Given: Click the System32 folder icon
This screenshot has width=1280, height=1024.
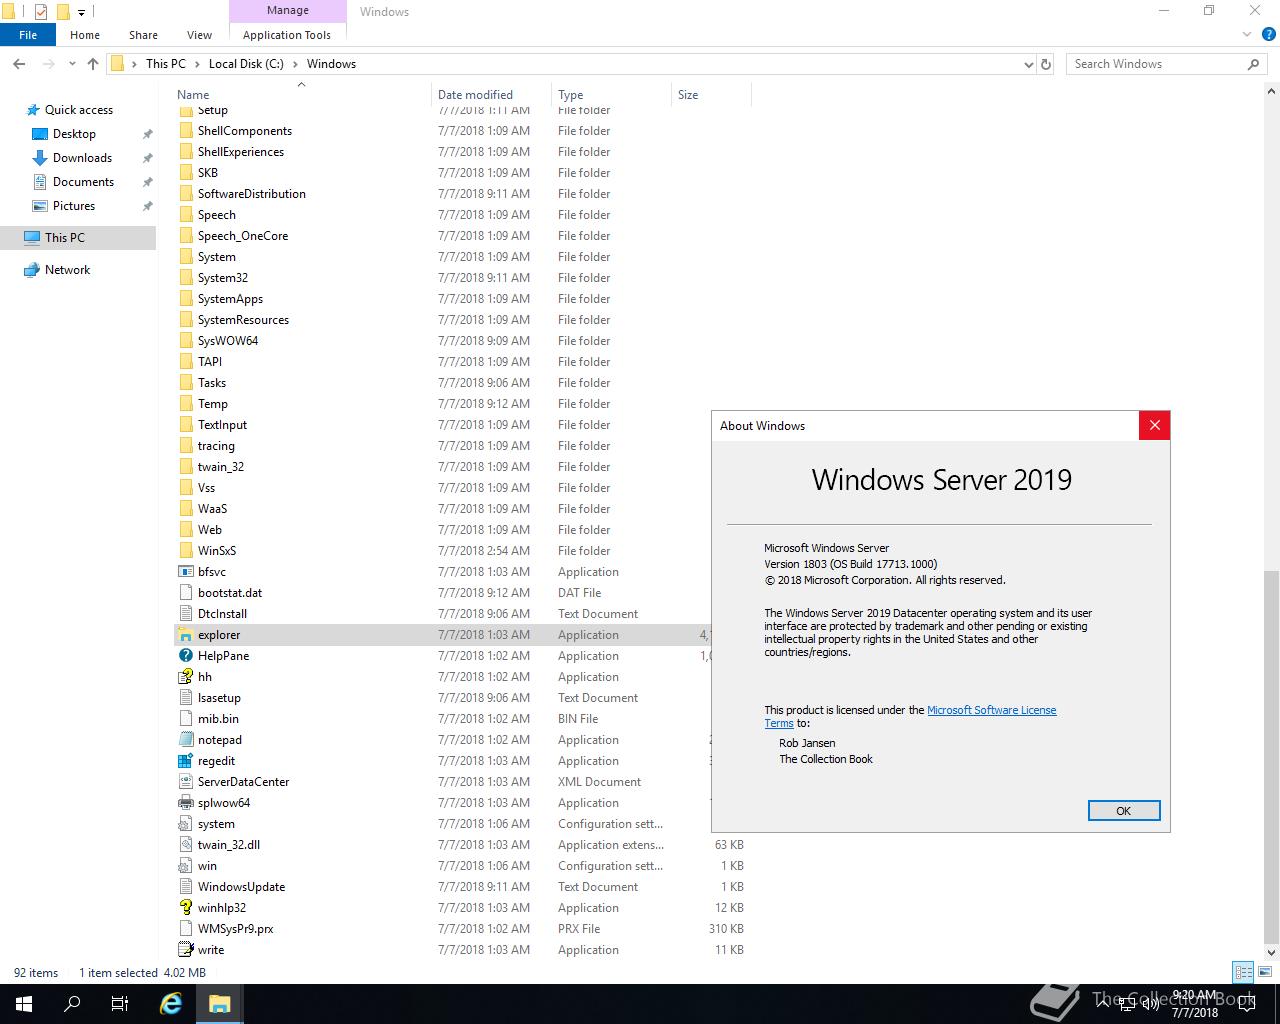Looking at the screenshot, I should 185,278.
